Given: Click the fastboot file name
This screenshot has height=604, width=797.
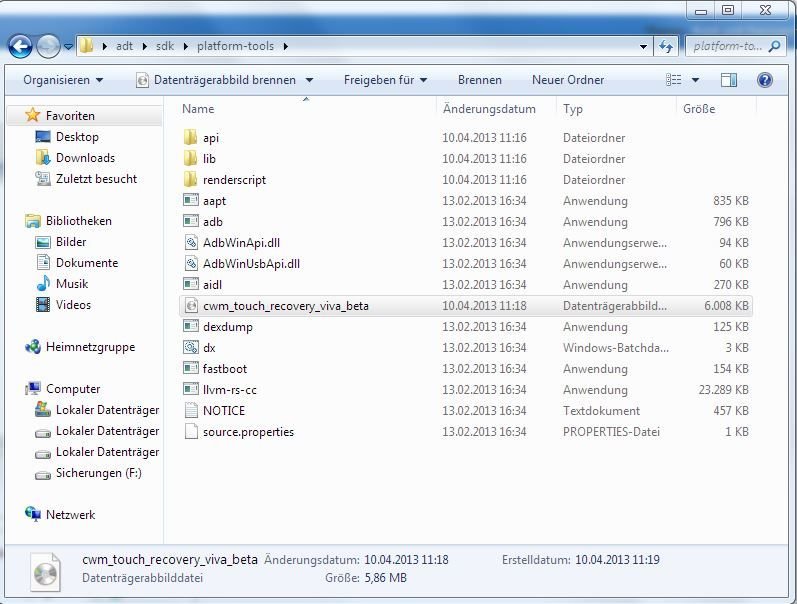Looking at the screenshot, I should pos(225,369).
